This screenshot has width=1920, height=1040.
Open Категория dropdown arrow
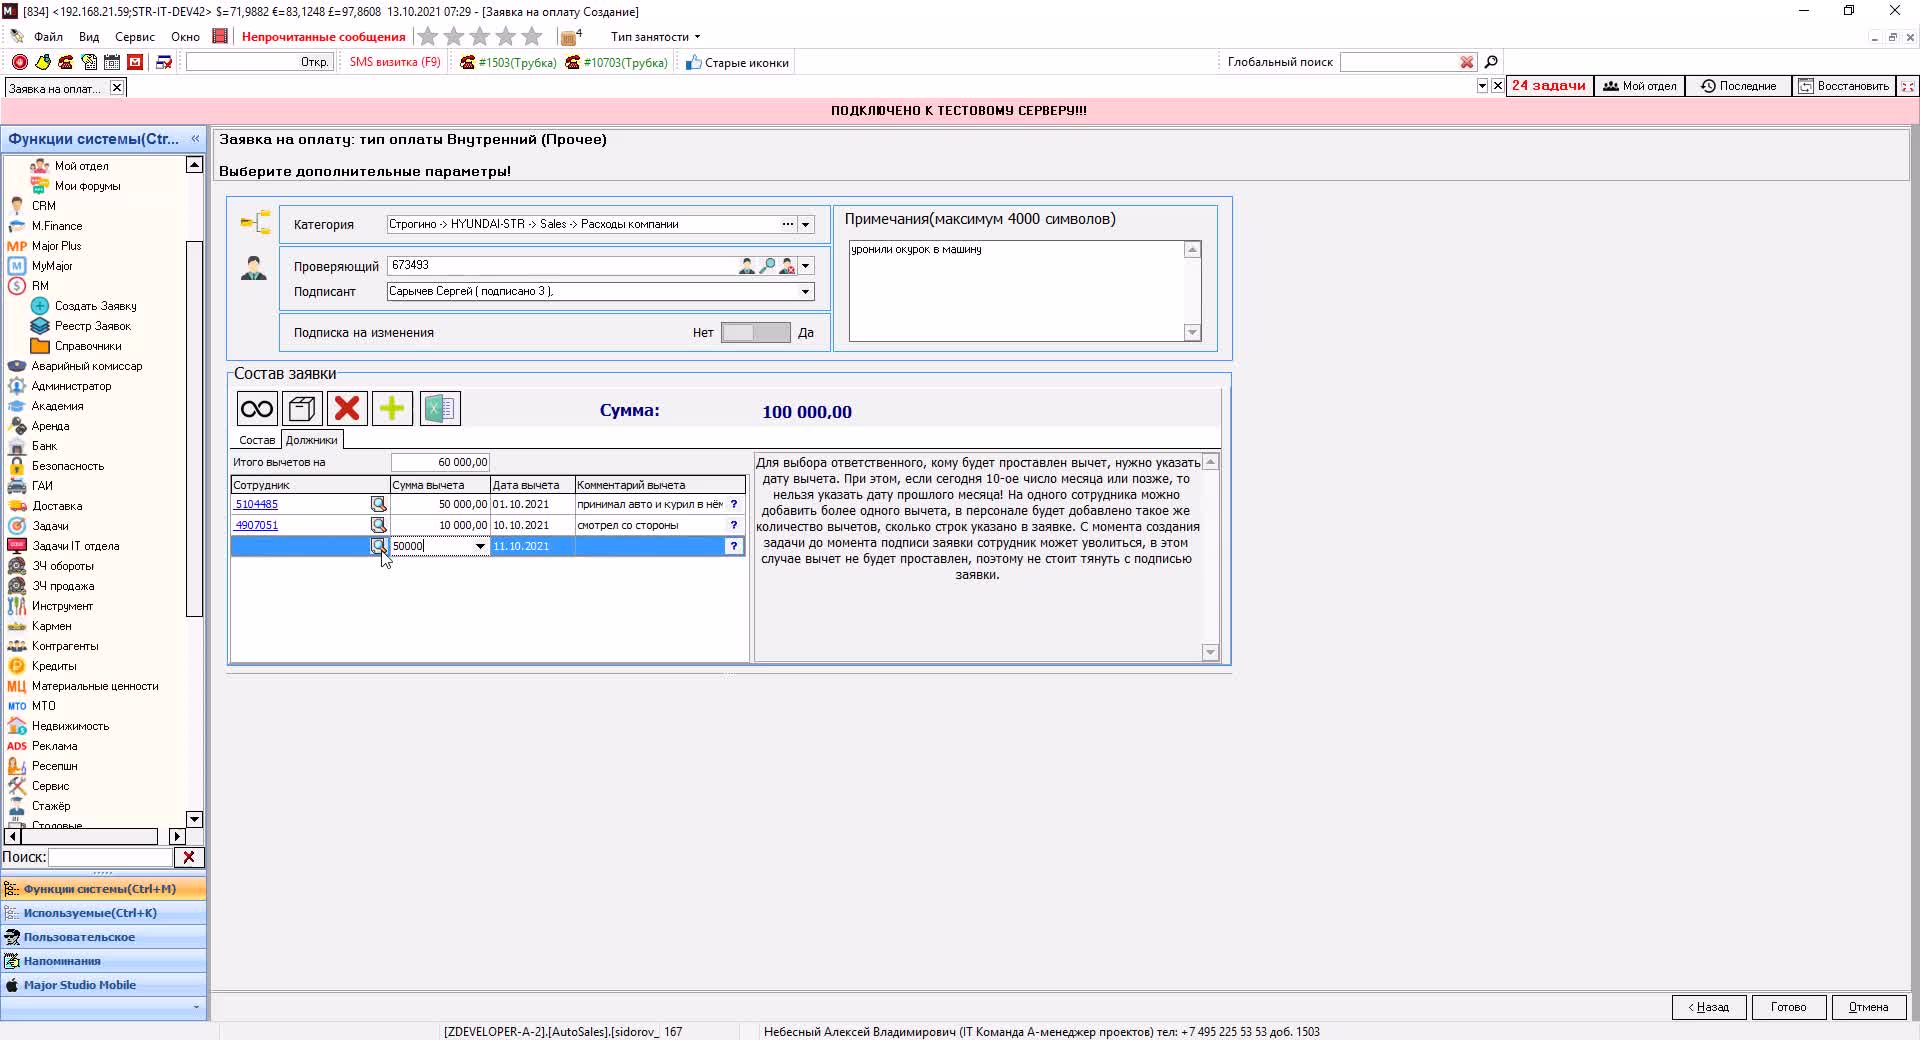(x=806, y=225)
